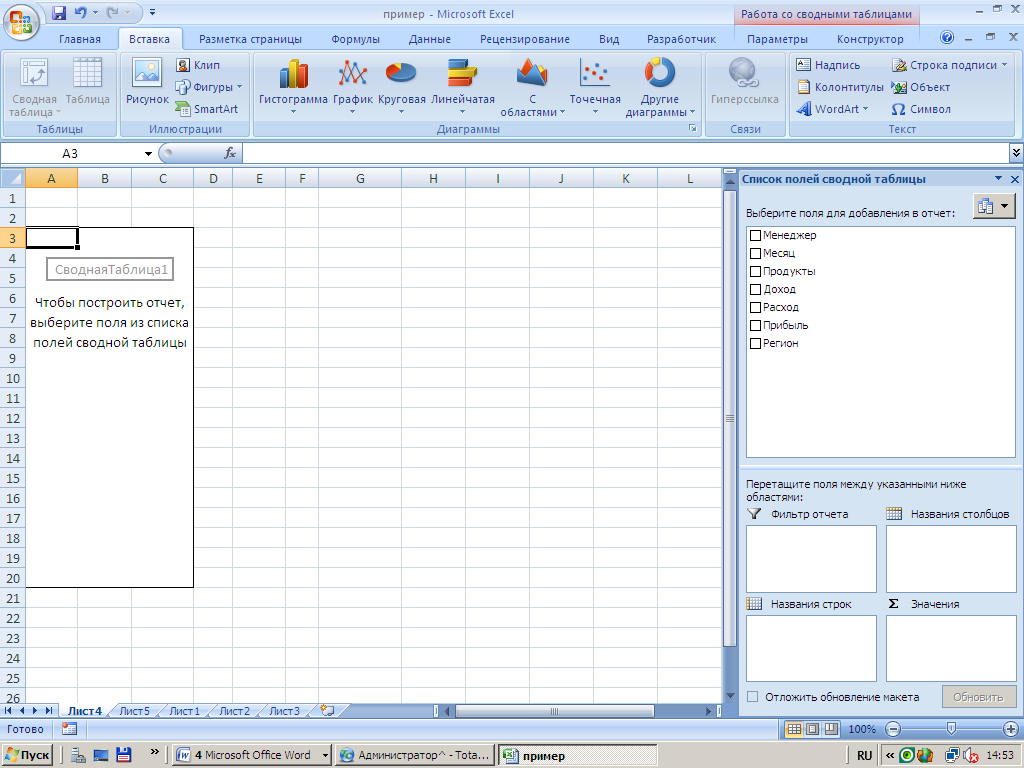Viewport: 1024px width, 768px height.
Task: Insert a PivotTable (Сводная таблица)
Action: click(x=34, y=88)
